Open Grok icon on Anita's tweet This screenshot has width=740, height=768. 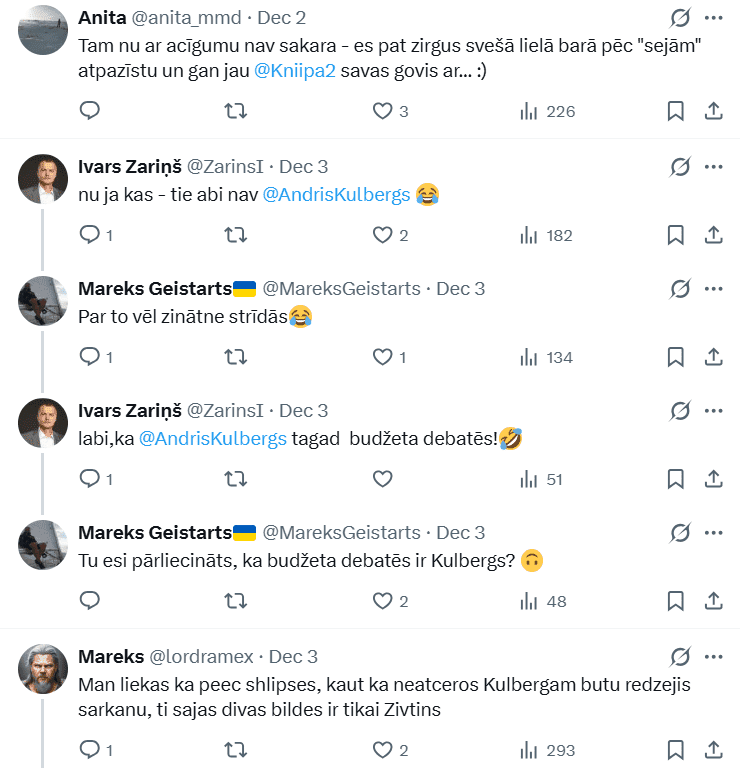pos(680,18)
